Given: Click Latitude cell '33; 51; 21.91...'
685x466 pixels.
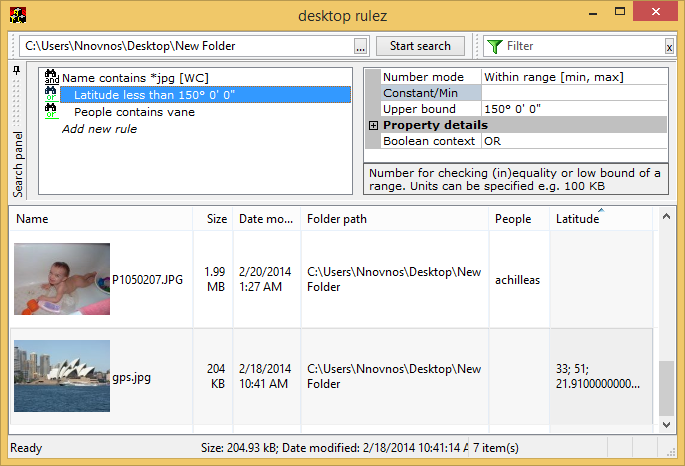Looking at the screenshot, I should coord(598,376).
